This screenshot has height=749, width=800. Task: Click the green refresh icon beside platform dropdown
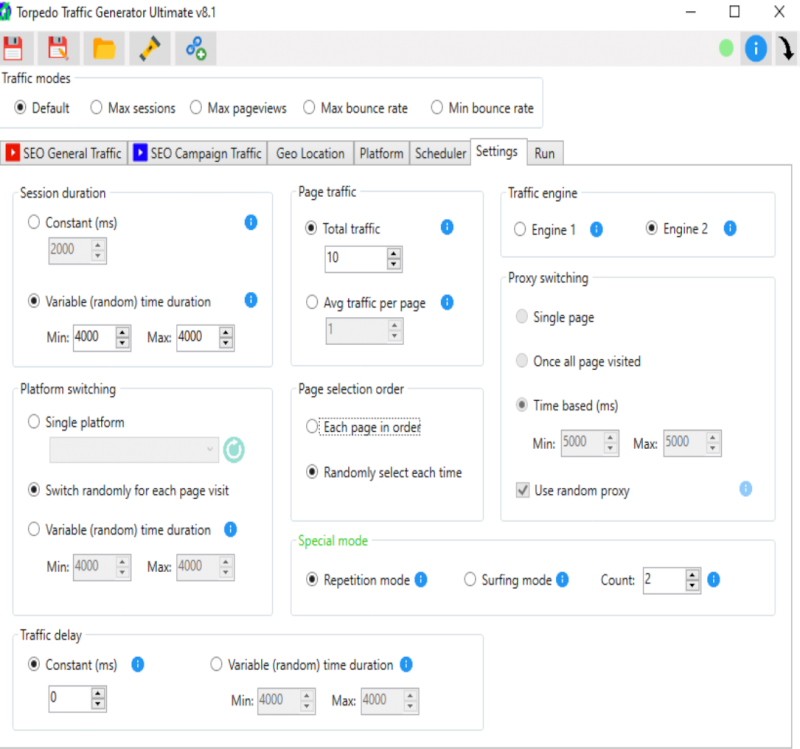[234, 450]
